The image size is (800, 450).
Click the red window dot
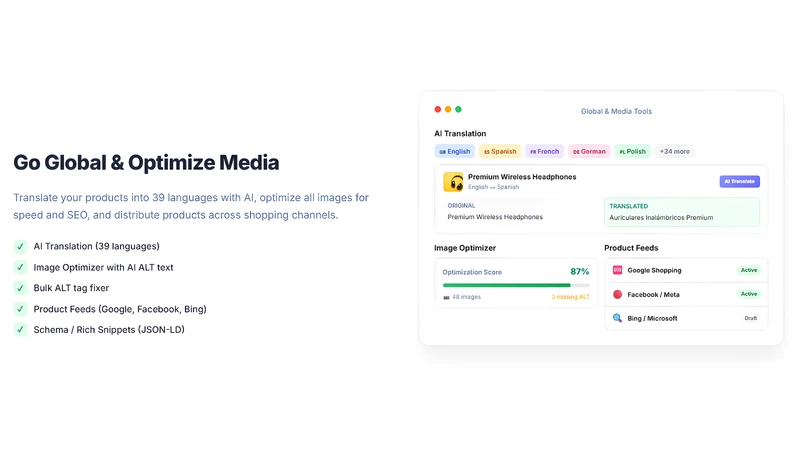pos(438,109)
